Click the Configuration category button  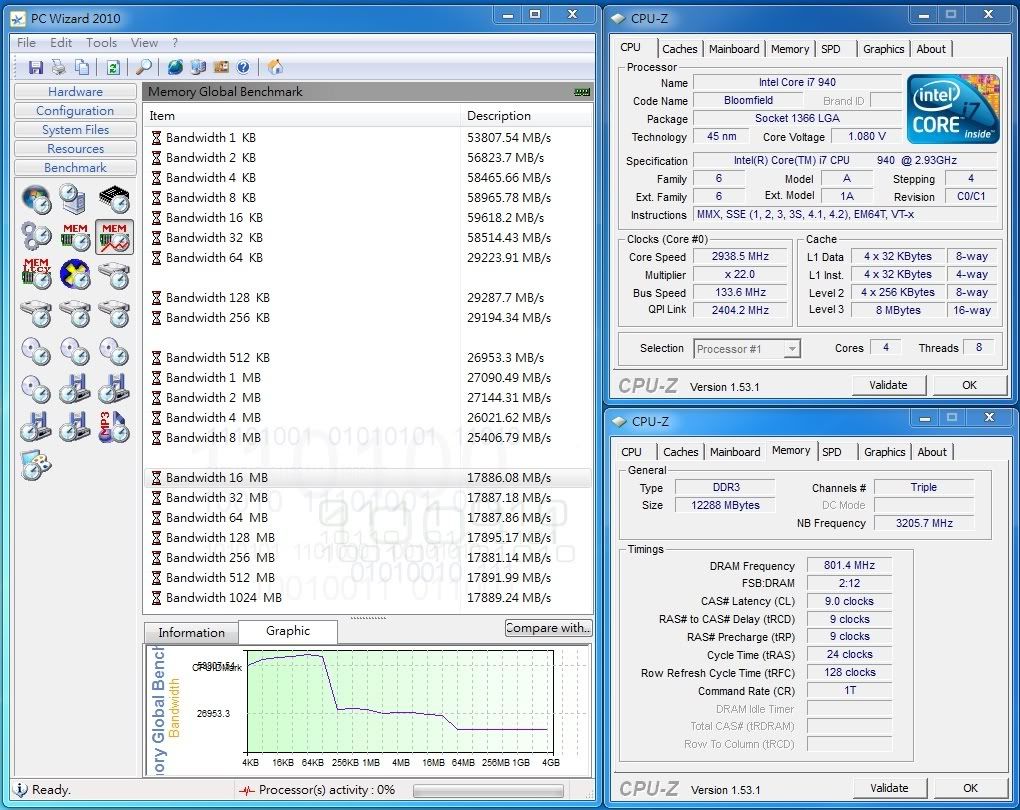[75, 111]
